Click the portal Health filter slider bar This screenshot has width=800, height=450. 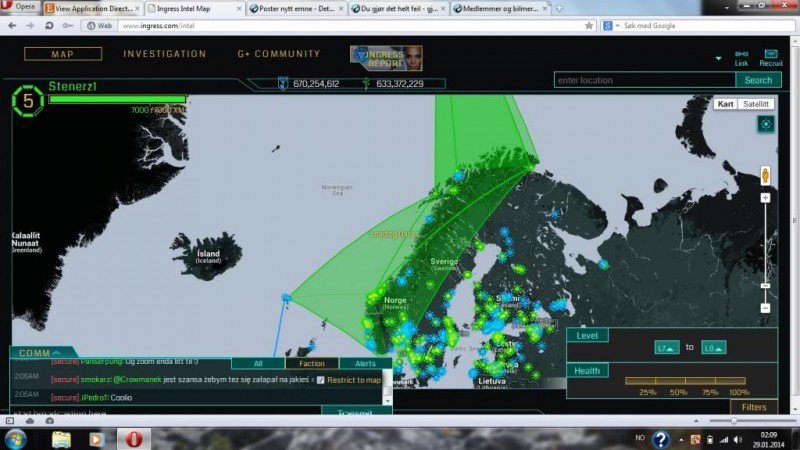(x=685, y=381)
